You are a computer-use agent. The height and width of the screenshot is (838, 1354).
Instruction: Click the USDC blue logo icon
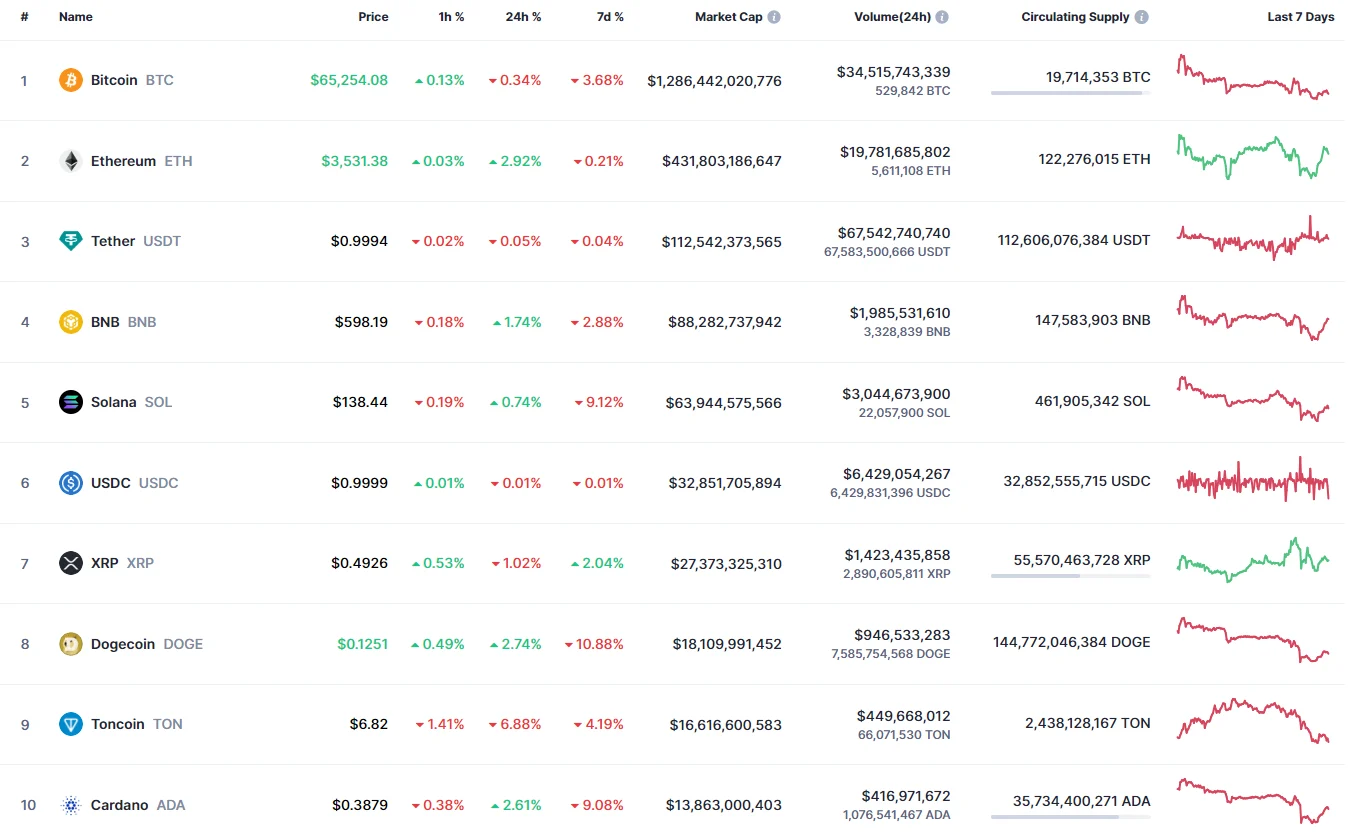point(71,483)
